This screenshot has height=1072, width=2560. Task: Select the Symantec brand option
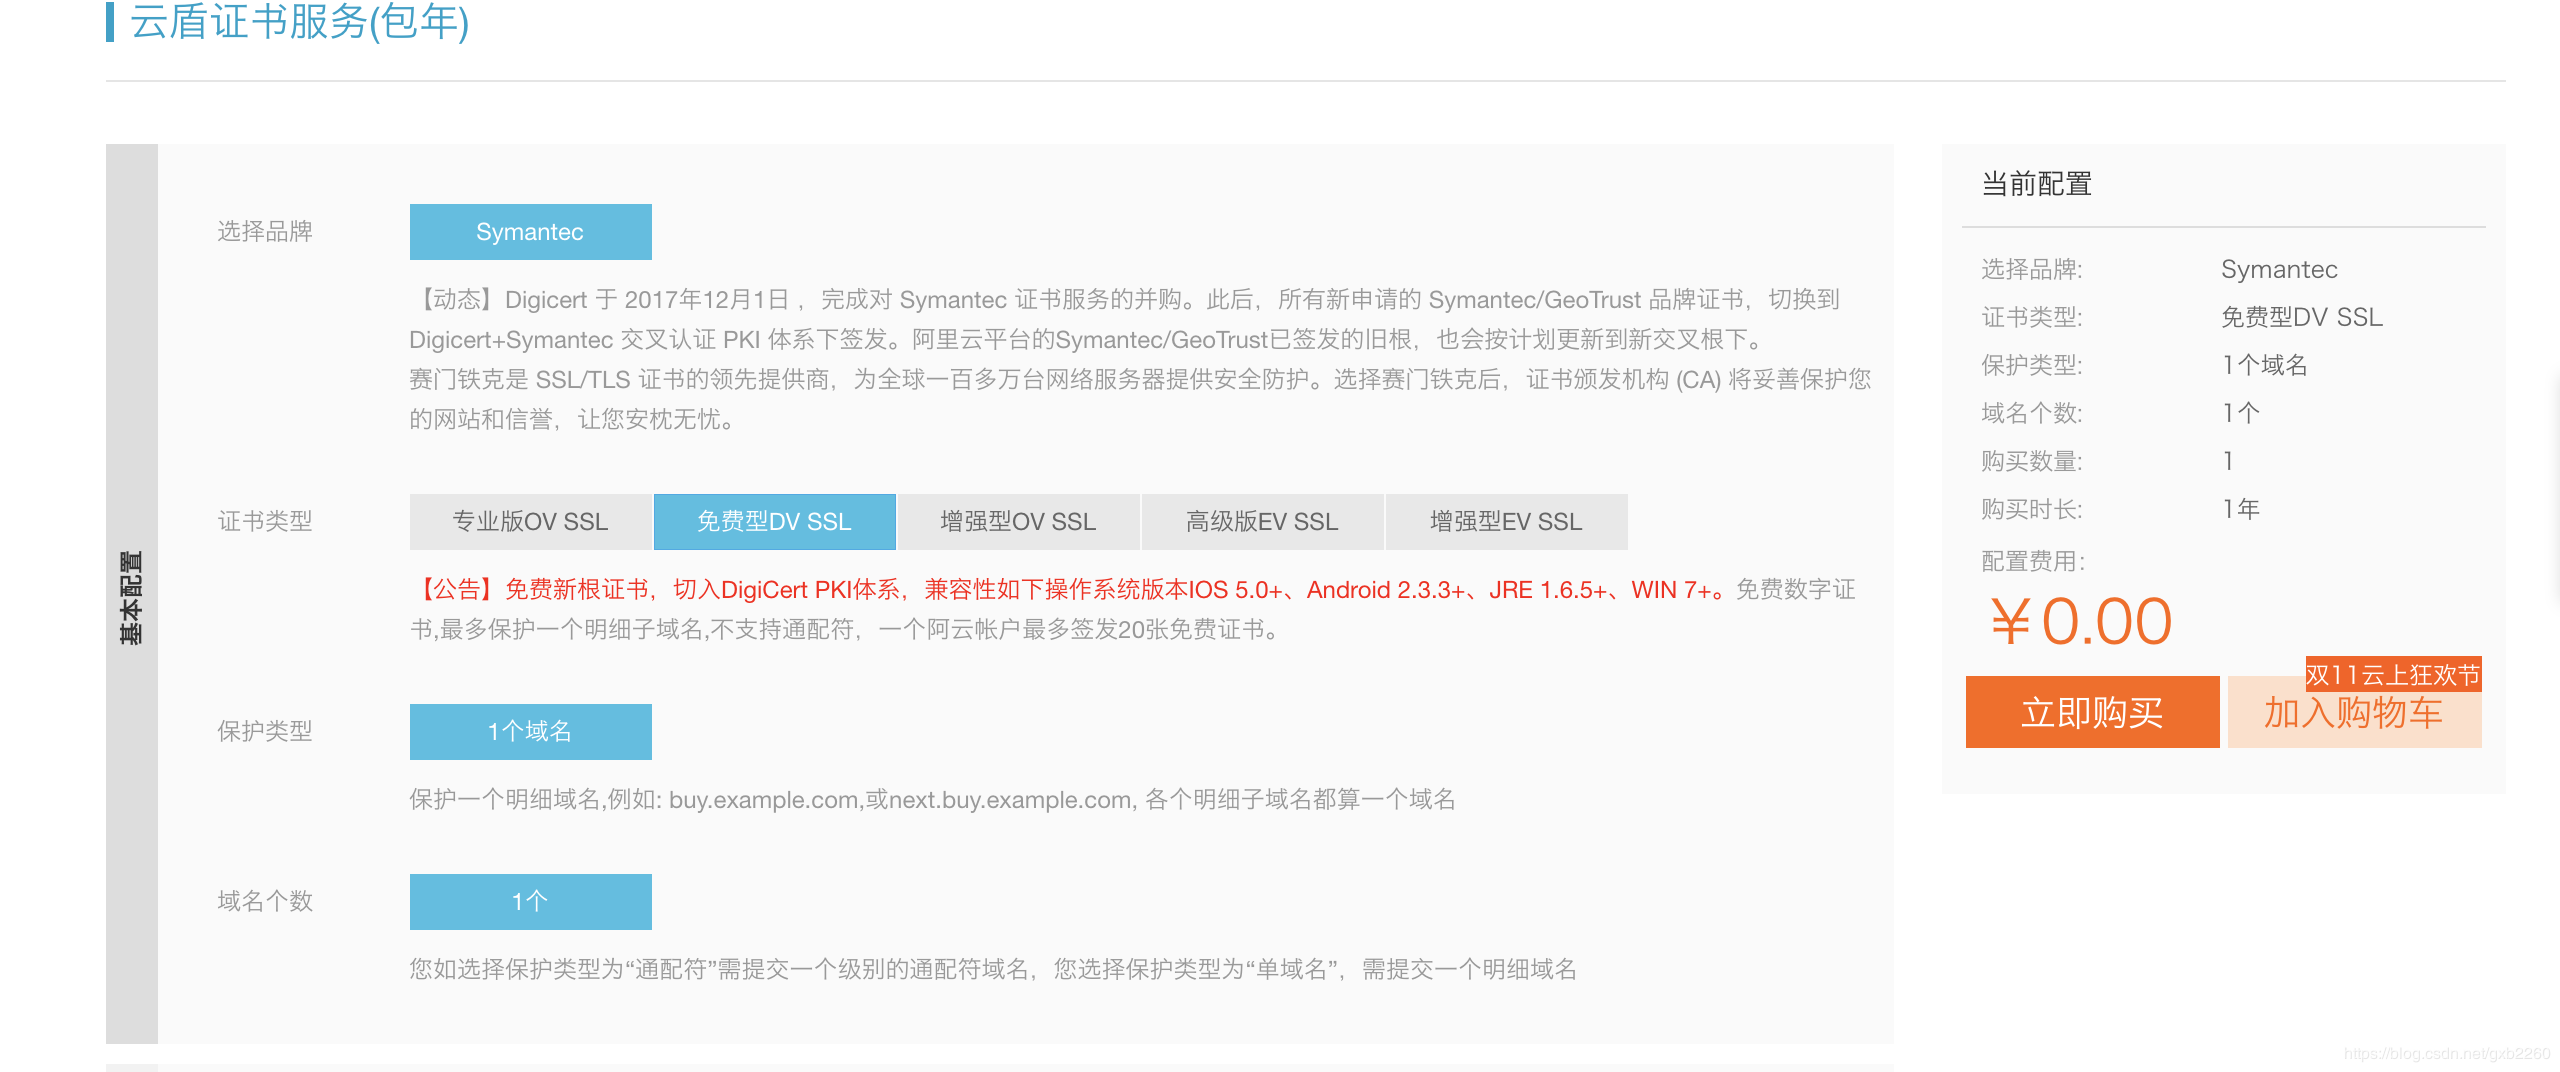coord(530,232)
